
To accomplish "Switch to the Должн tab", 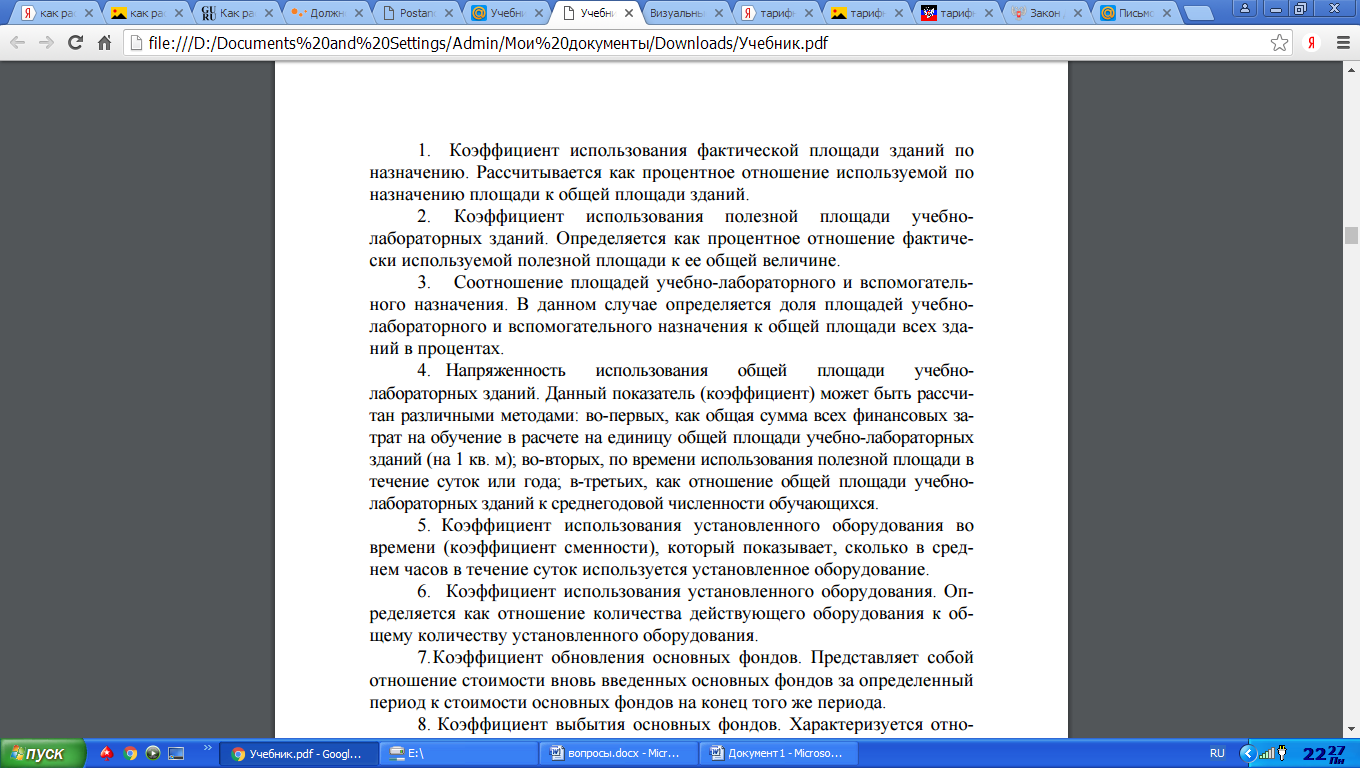I will point(327,14).
